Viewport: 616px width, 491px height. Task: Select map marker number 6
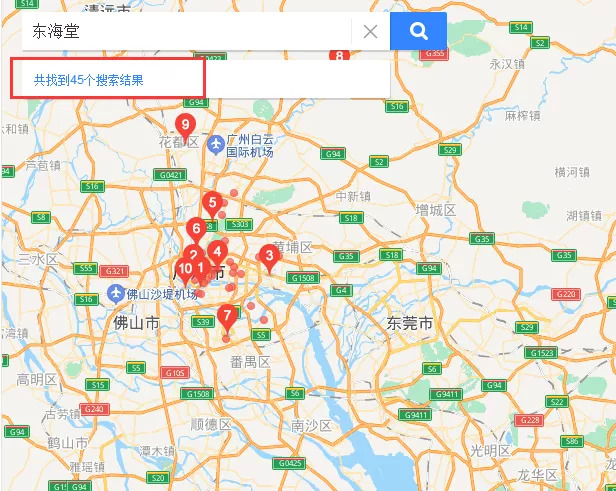[196, 231]
